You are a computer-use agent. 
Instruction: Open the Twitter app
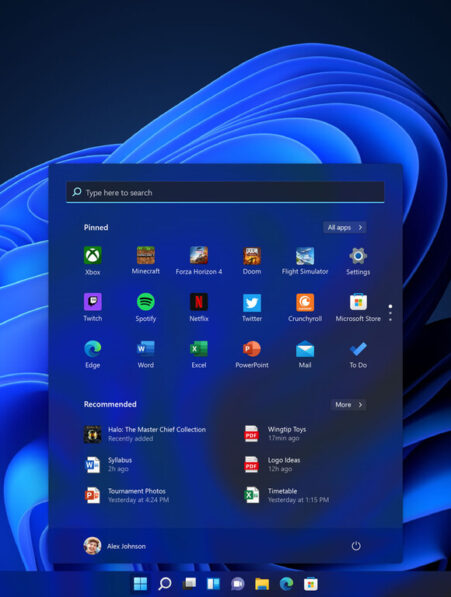click(x=252, y=307)
